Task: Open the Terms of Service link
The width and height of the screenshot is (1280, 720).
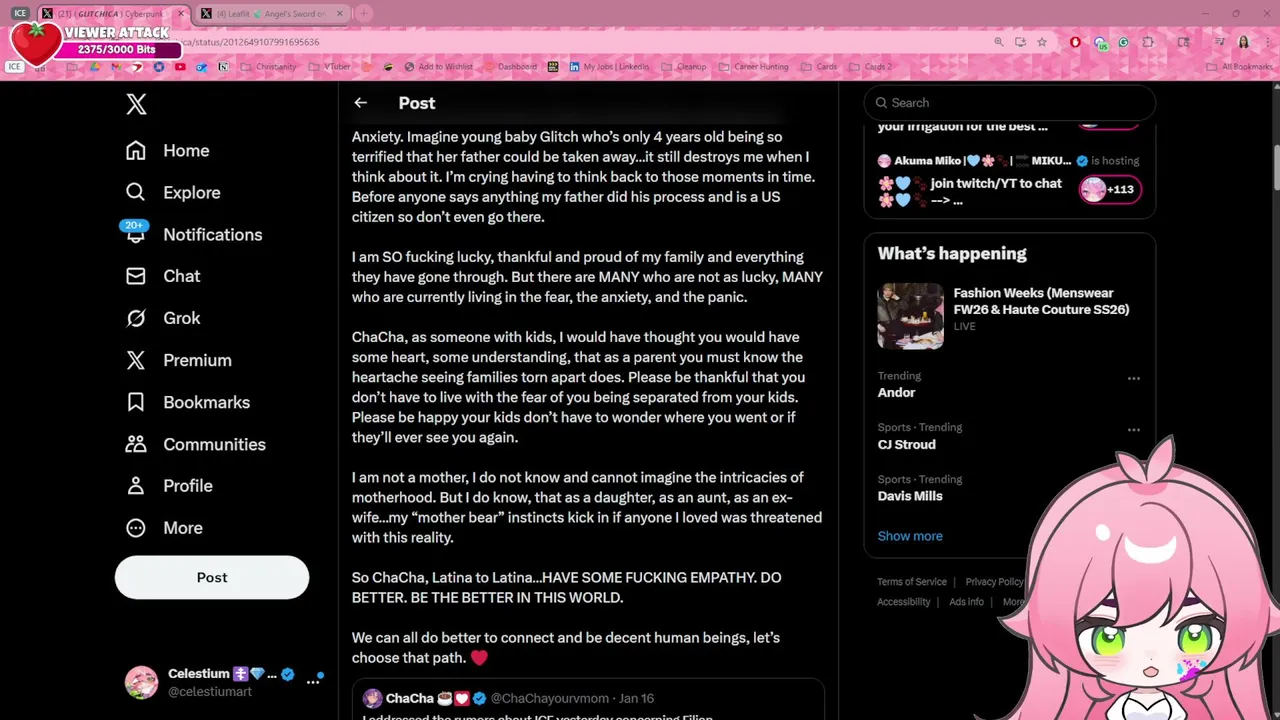Action: pos(912,582)
